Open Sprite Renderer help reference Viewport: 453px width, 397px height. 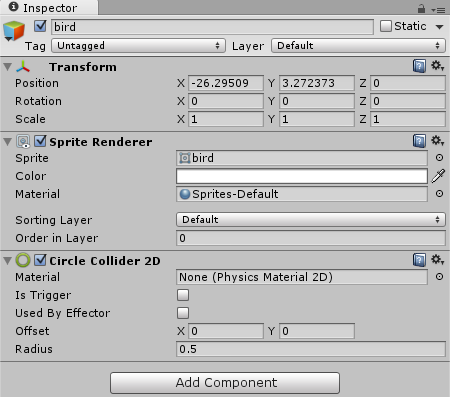pos(419,141)
